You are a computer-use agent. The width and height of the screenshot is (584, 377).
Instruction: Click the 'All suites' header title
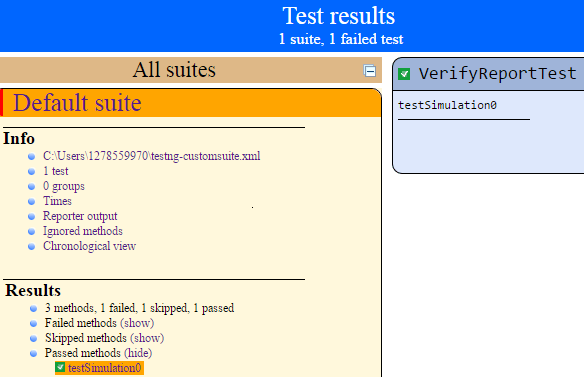point(174,70)
